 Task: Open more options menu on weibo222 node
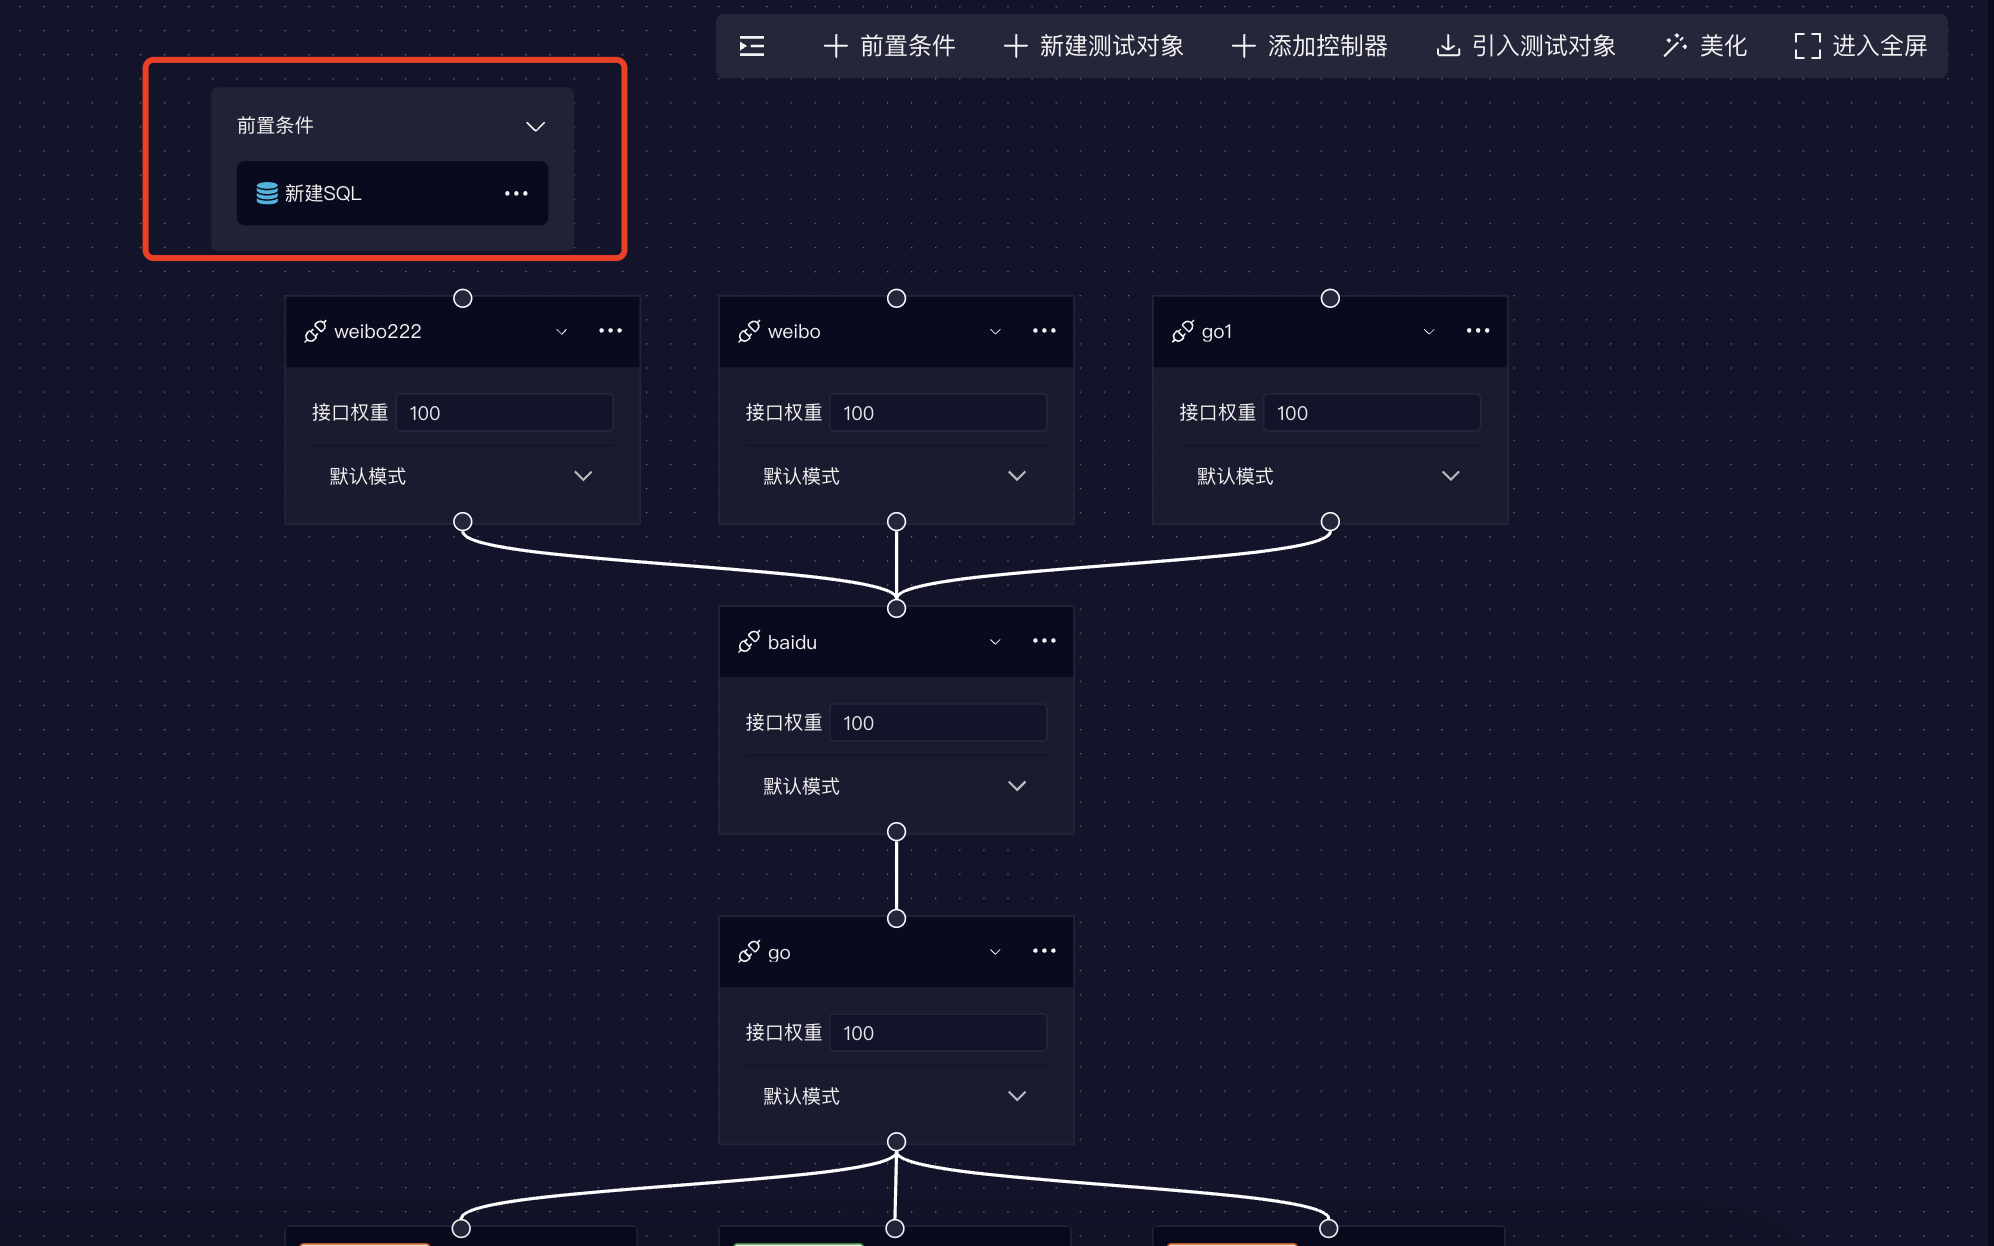[610, 331]
